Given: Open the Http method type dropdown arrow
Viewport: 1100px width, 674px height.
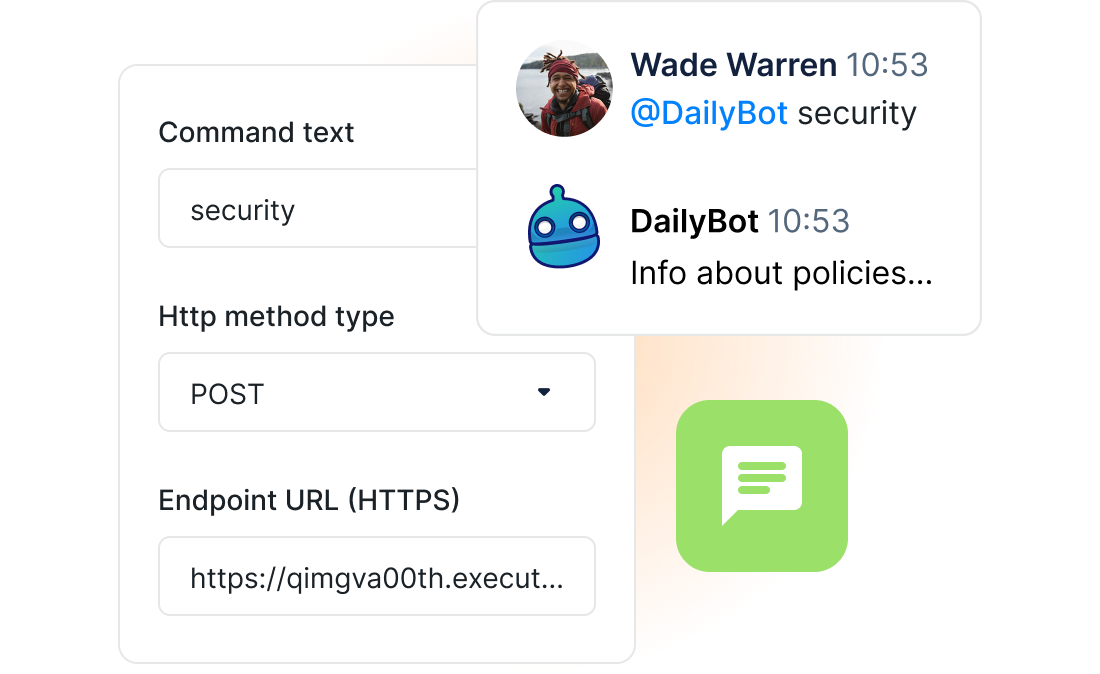Looking at the screenshot, I should point(544,392).
